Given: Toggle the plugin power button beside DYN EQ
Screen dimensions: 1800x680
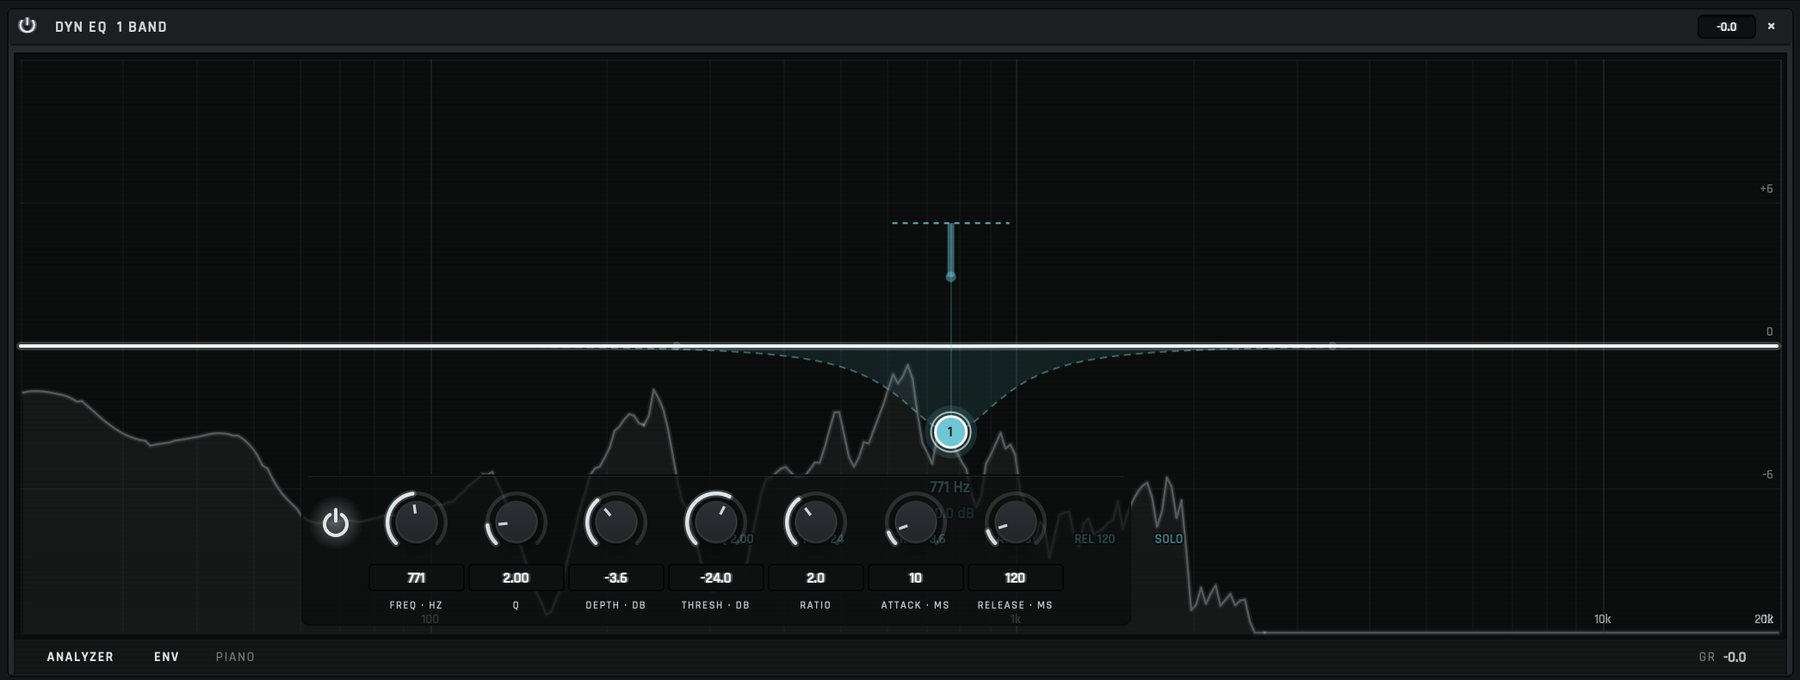Looking at the screenshot, I should click(x=27, y=26).
